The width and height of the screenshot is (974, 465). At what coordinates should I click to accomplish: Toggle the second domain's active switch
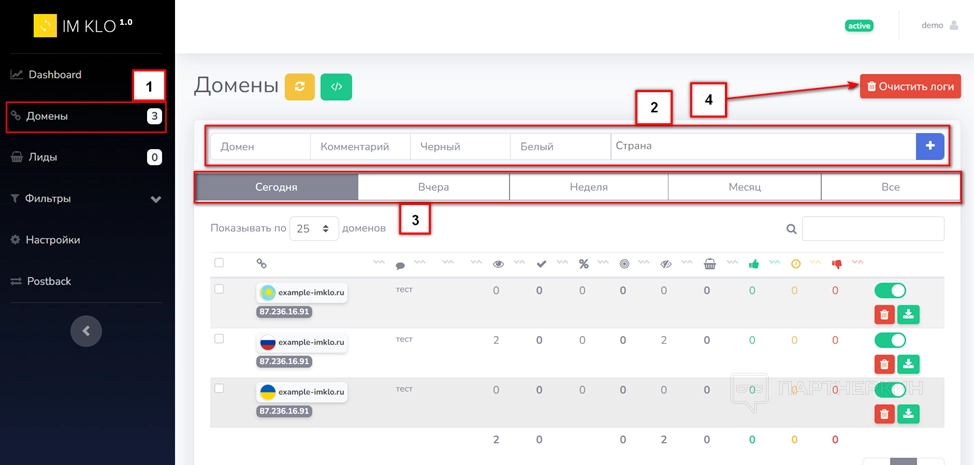(890, 340)
